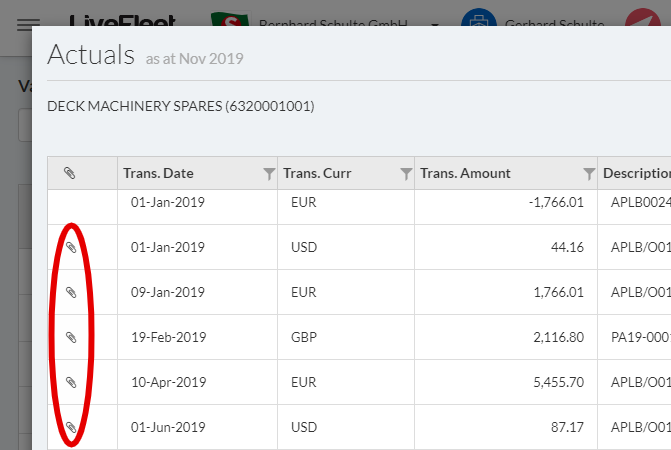The height and width of the screenshot is (450, 671).
Task: Click the LiveFleet logo
Action: tap(123, 22)
